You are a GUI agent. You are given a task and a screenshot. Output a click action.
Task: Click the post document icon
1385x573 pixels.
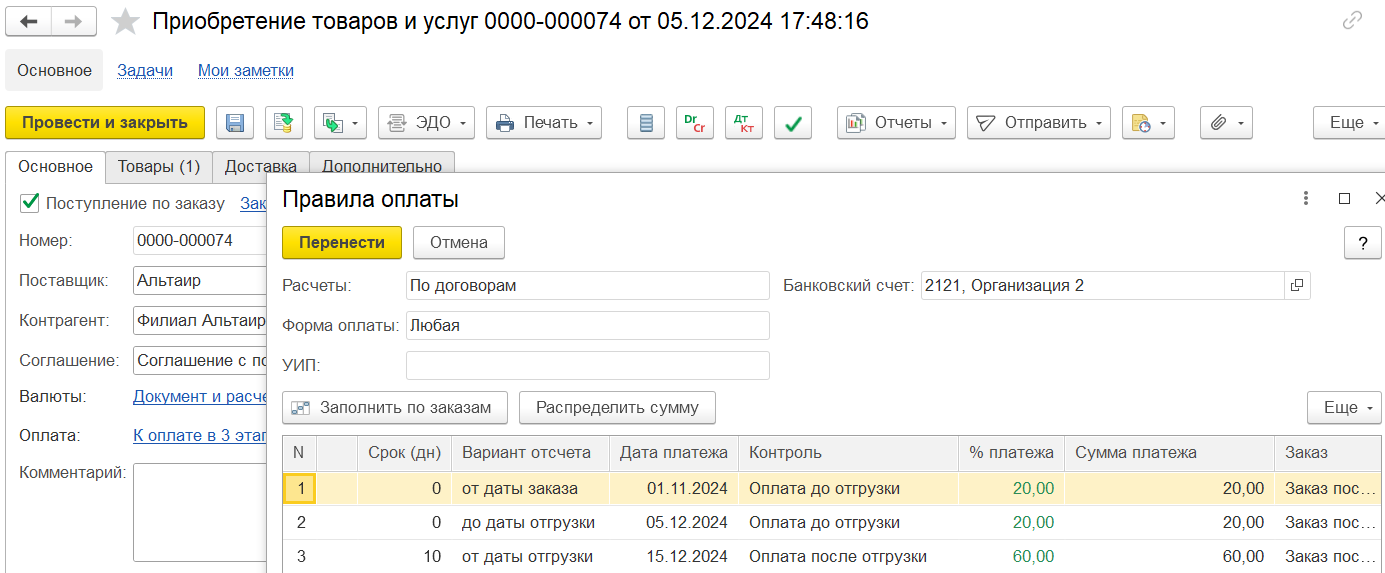[284, 123]
